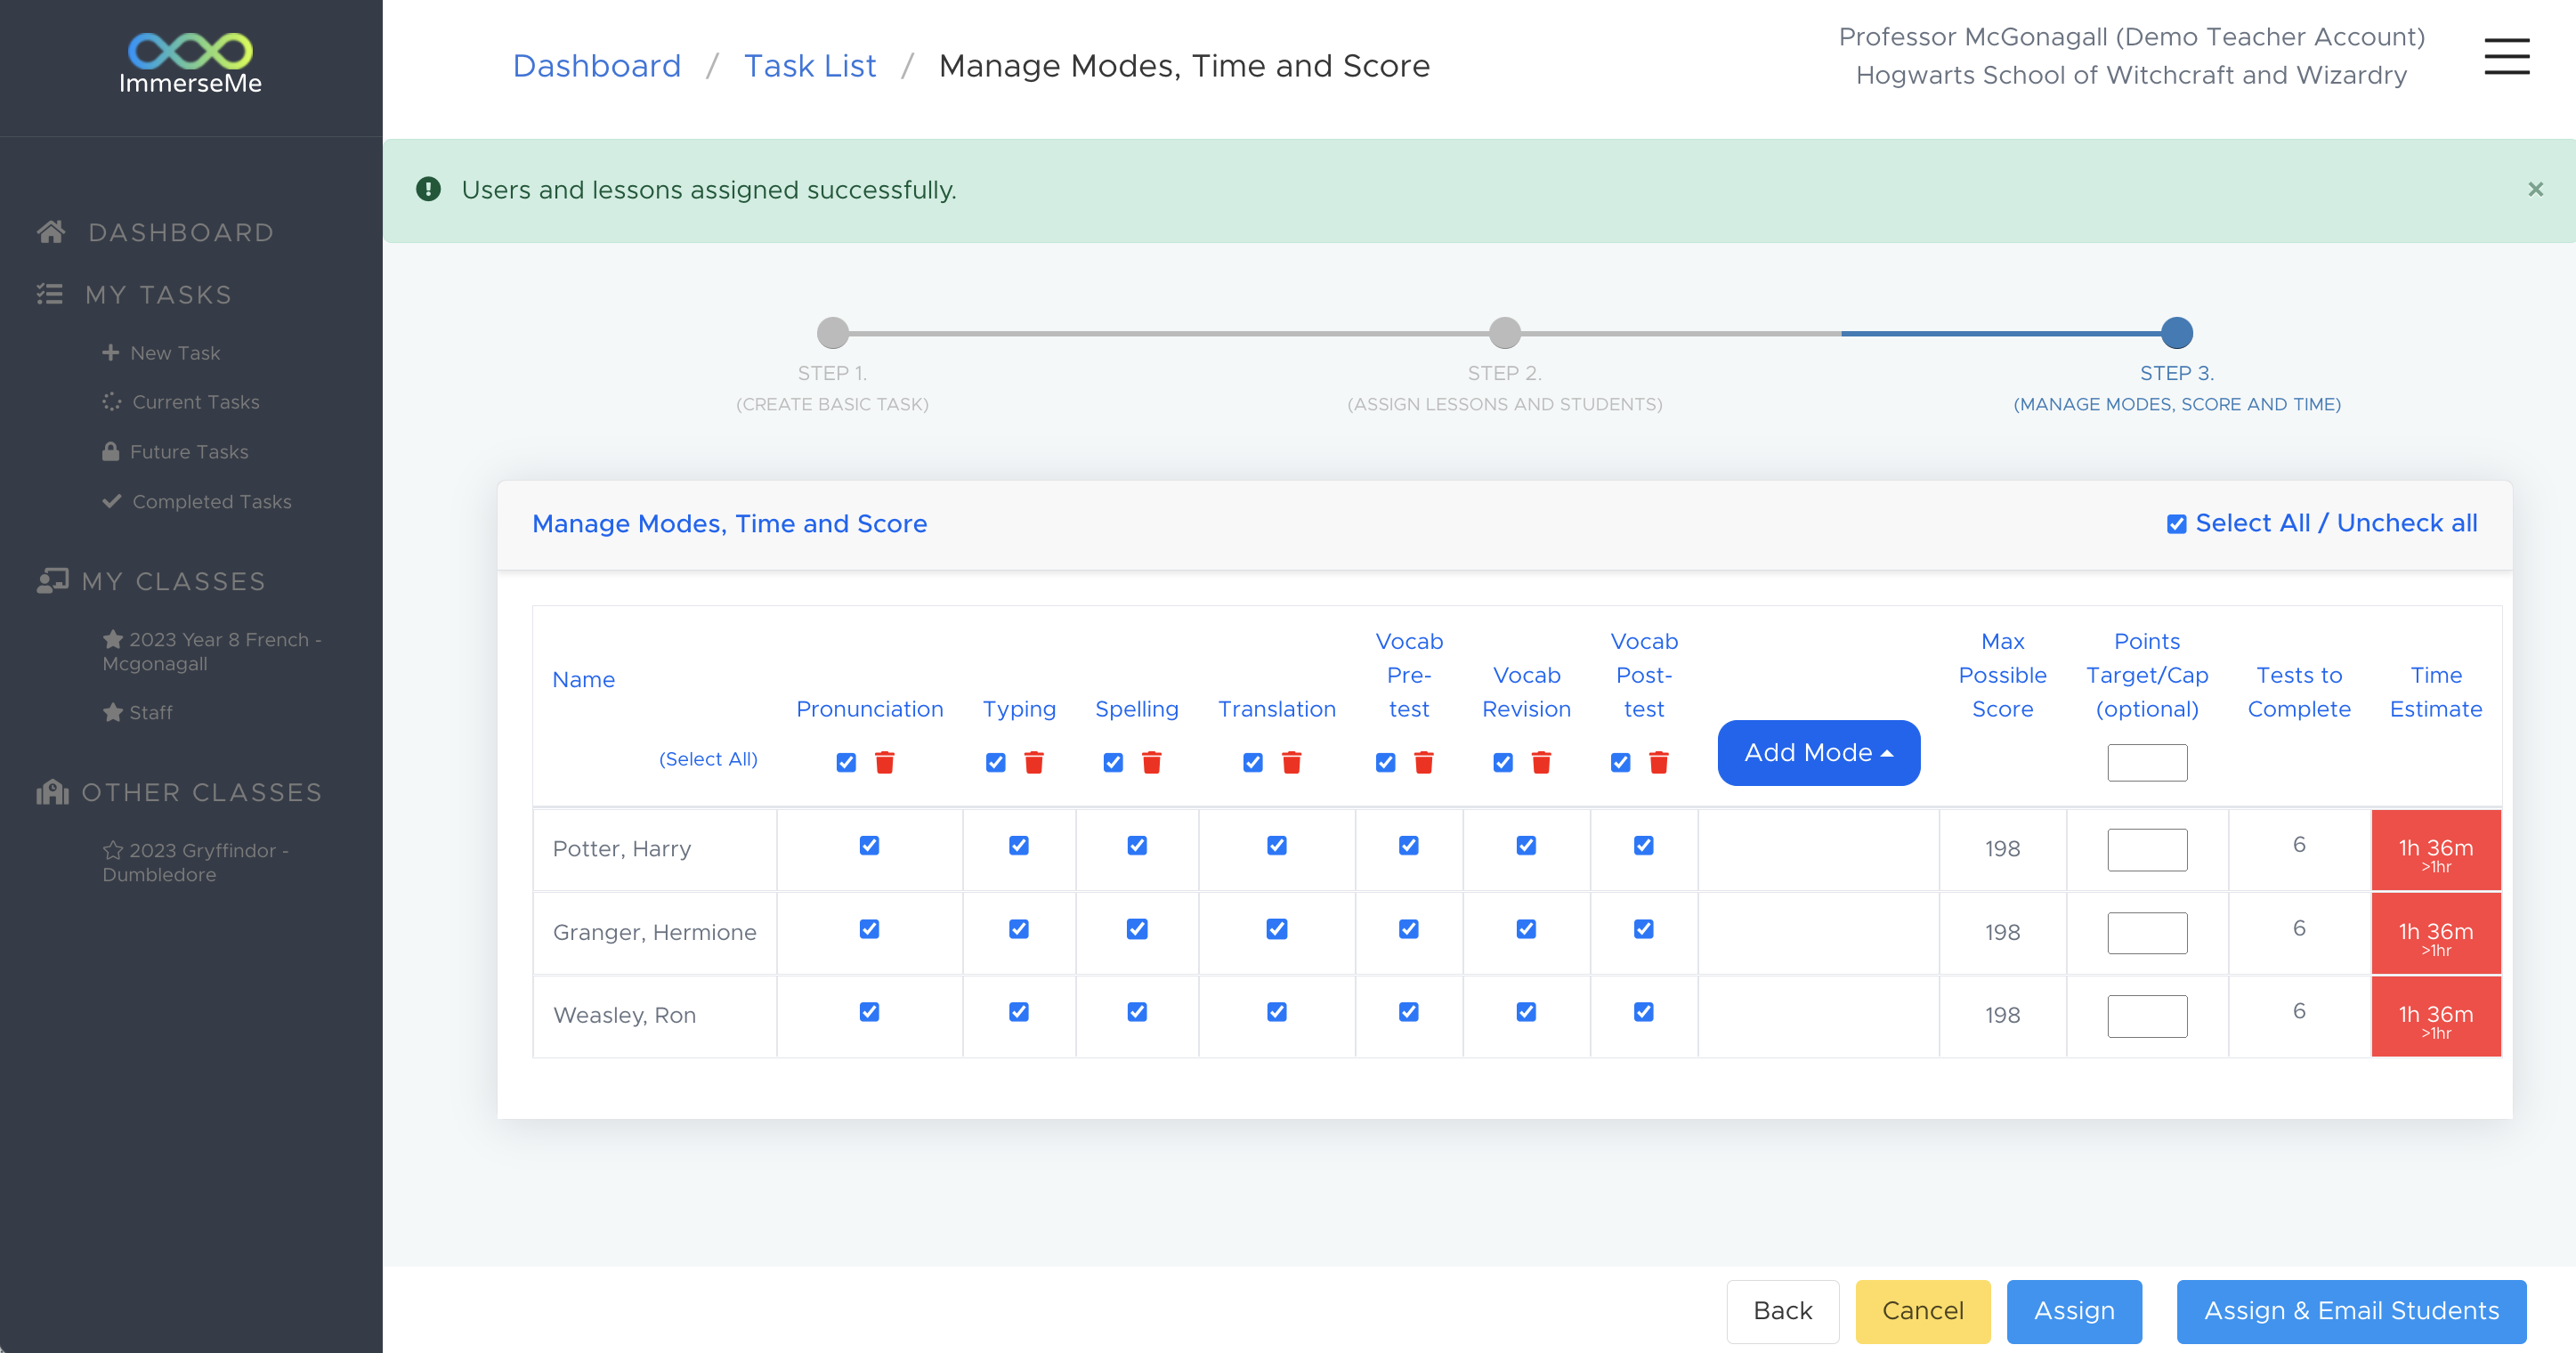Click the (Select All) link under Name
The height and width of the screenshot is (1353, 2576).
708,759
